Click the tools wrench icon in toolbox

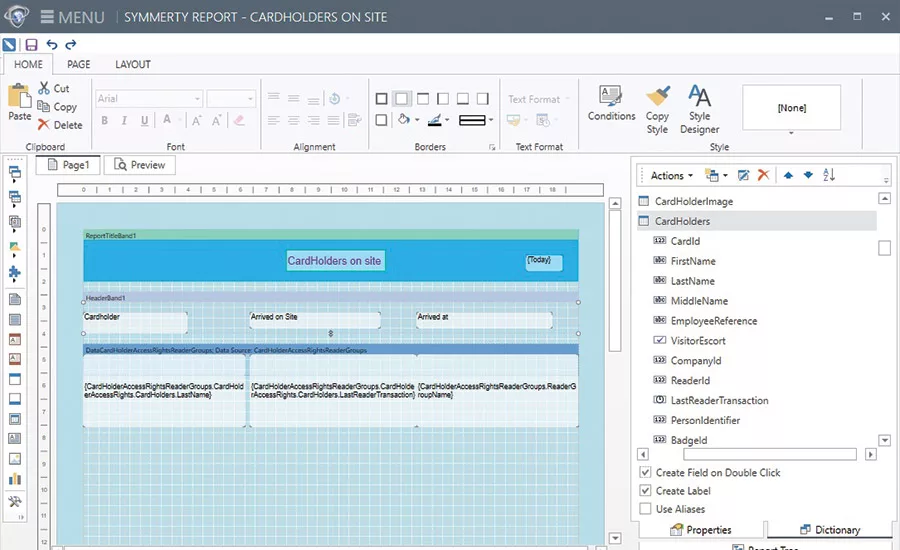[15, 501]
